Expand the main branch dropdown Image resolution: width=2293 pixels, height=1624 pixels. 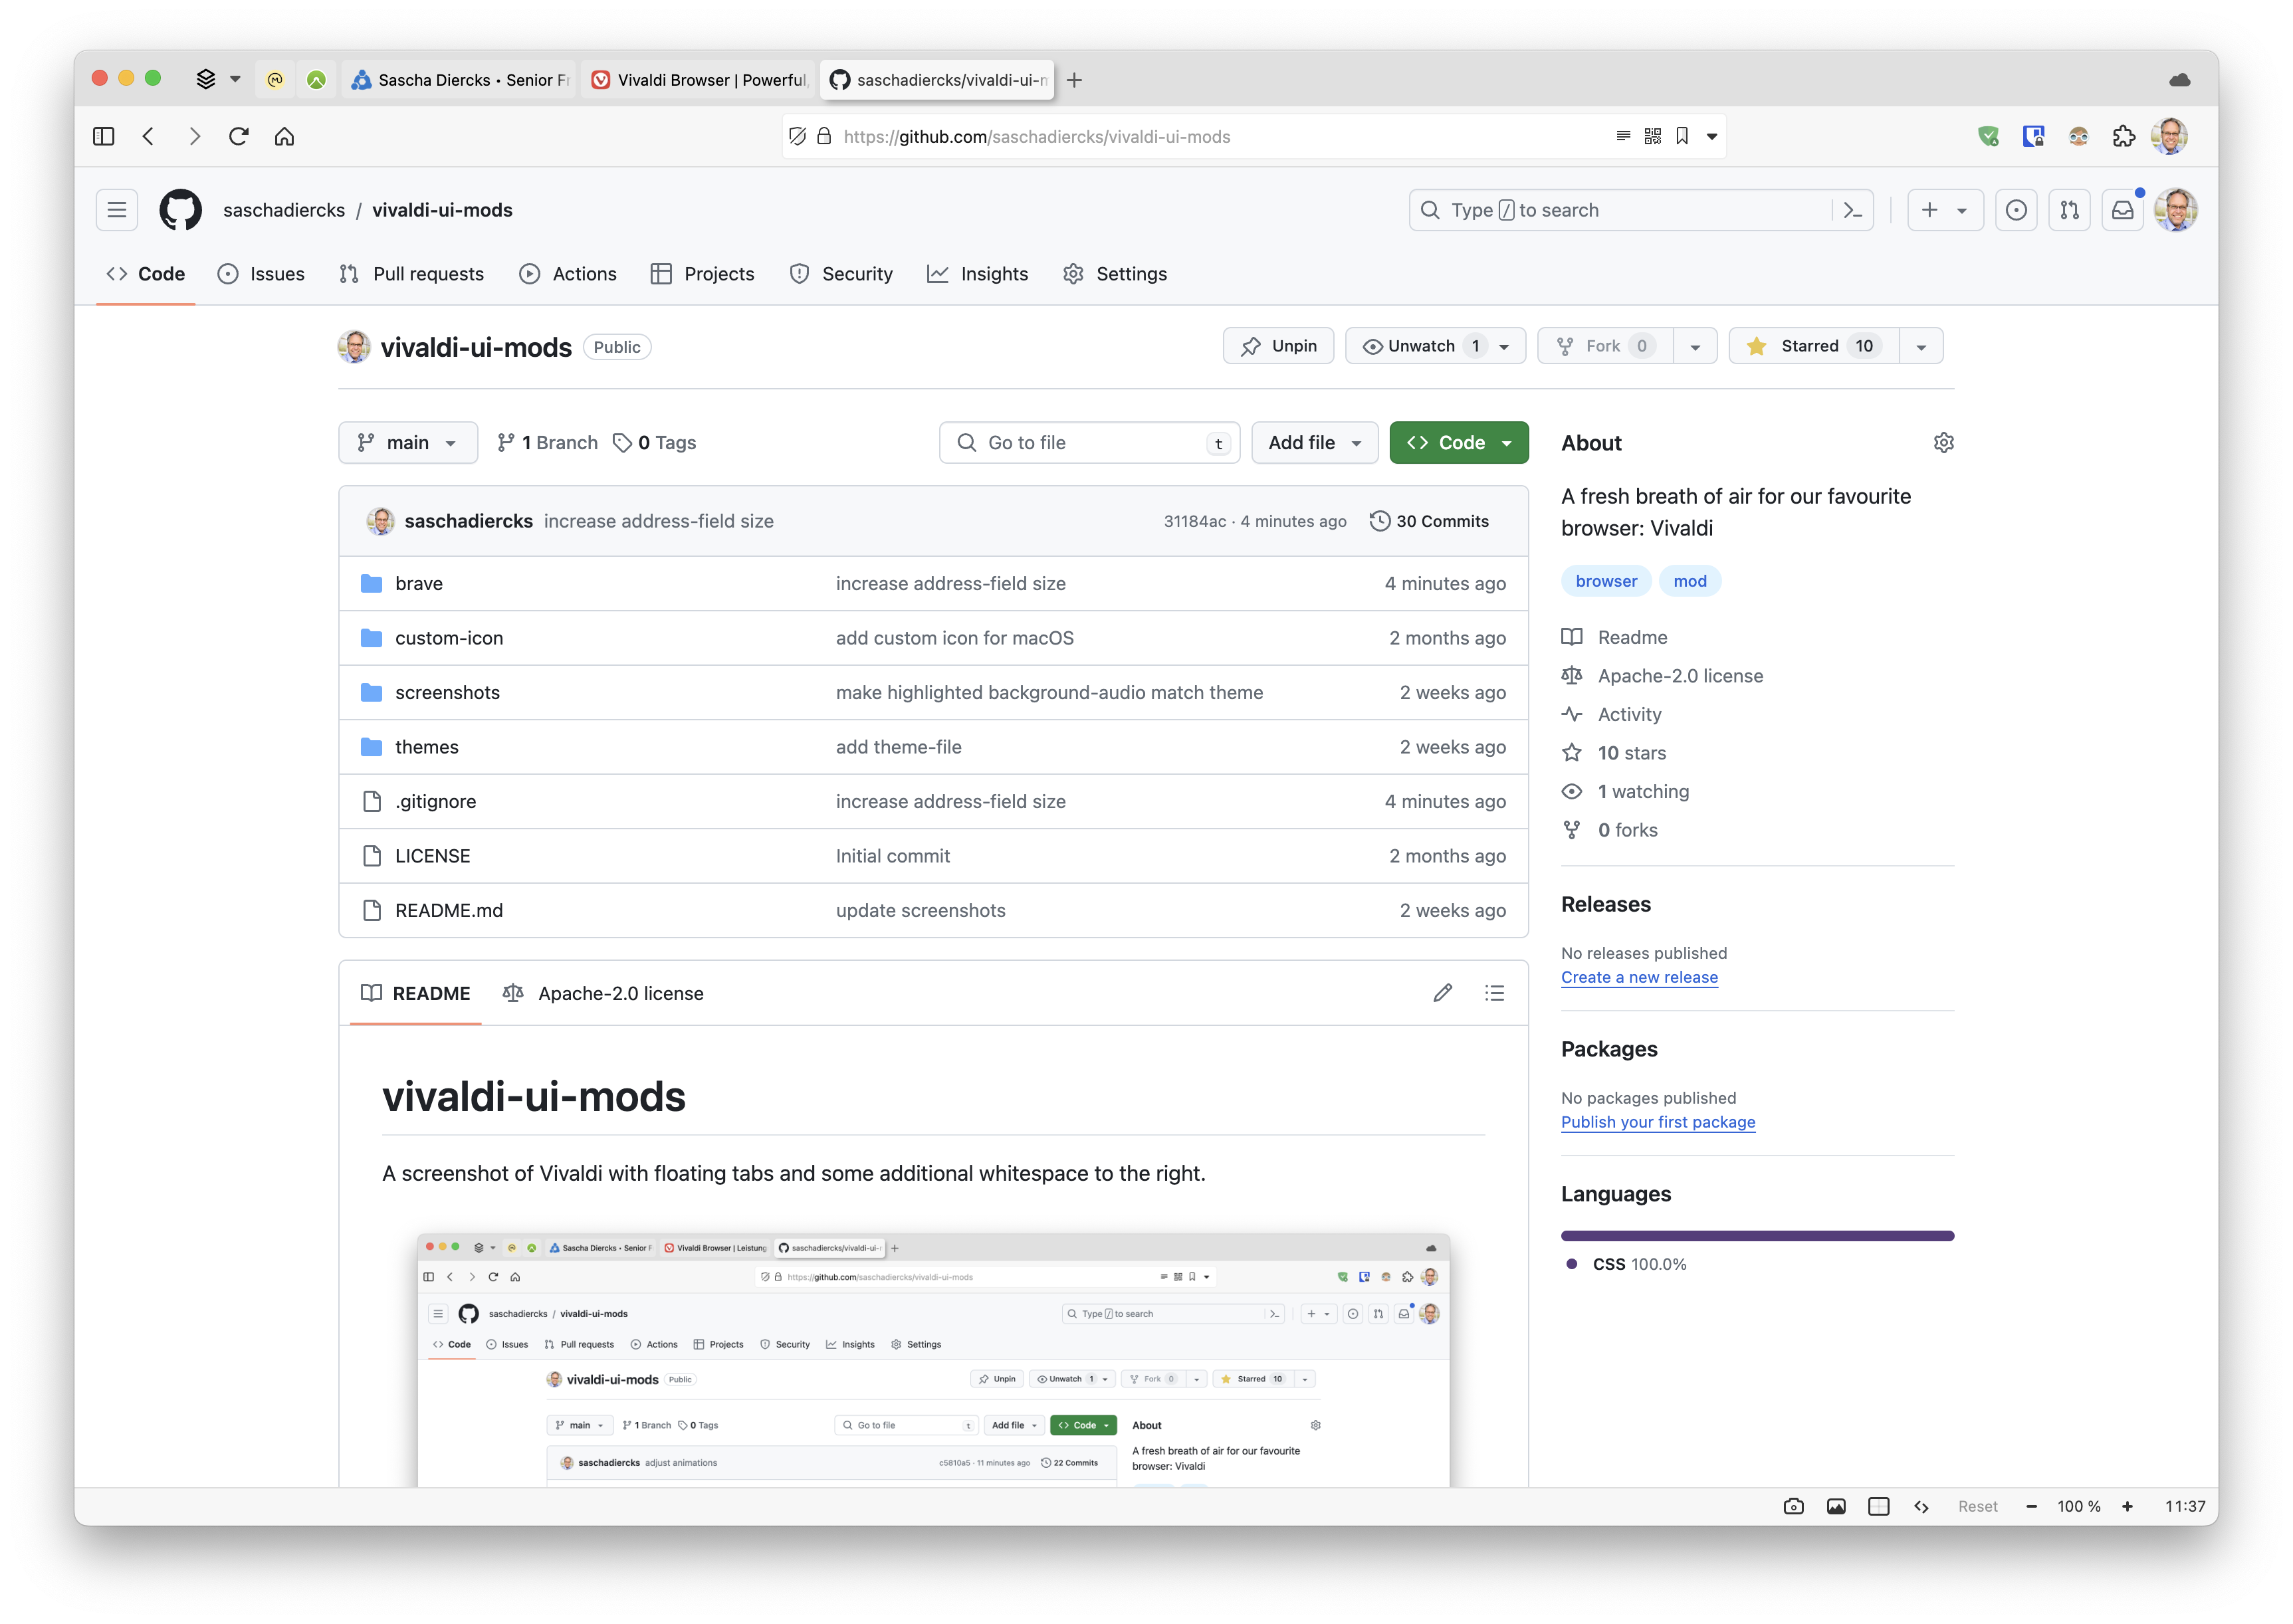(x=408, y=442)
